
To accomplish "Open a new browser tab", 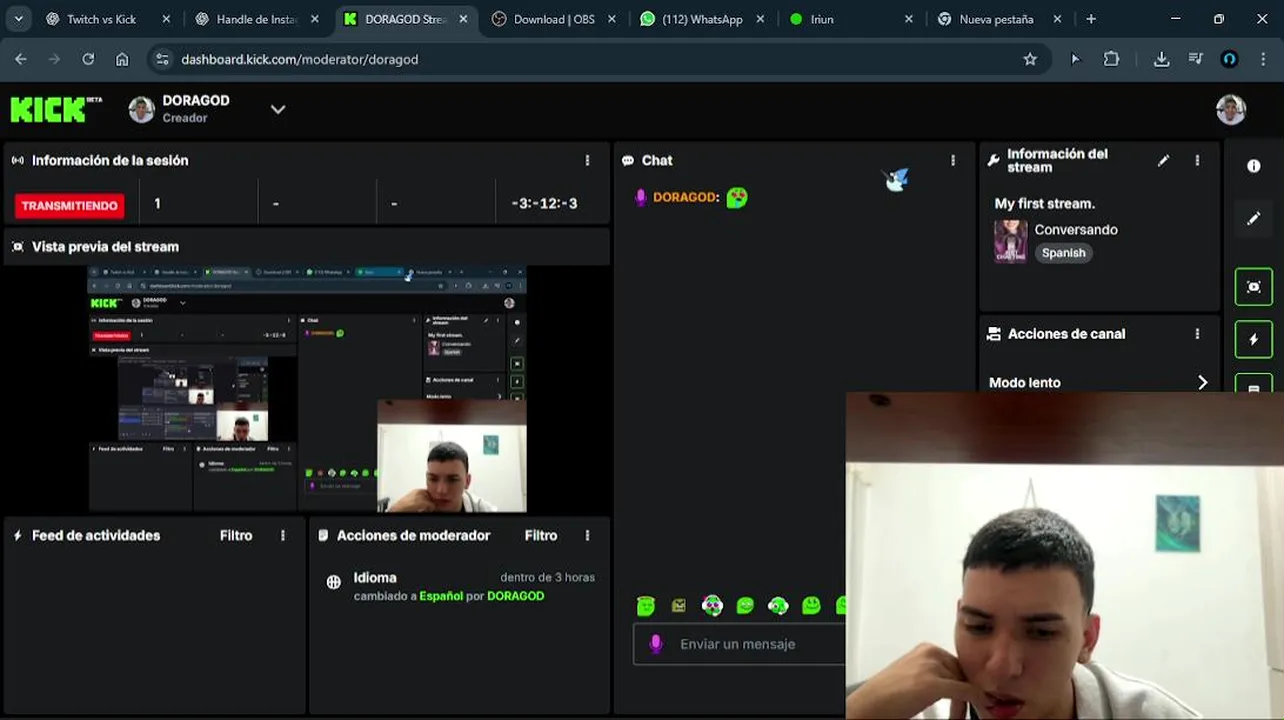I will click(x=1091, y=19).
